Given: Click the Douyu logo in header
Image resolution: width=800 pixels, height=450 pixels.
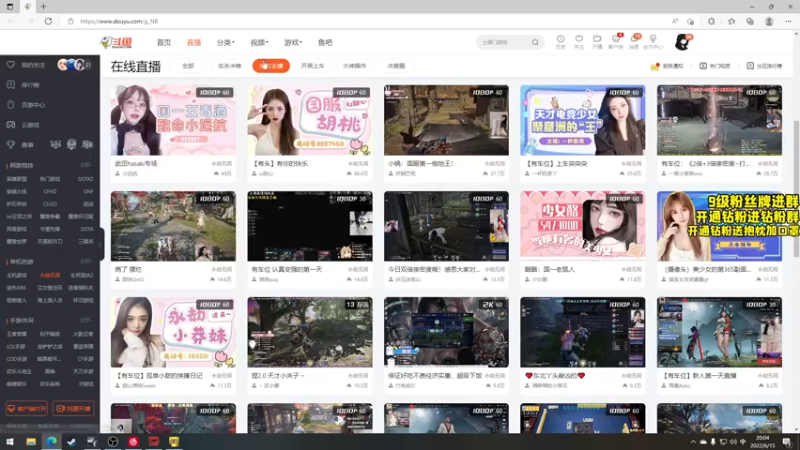Looking at the screenshot, I should 116,42.
